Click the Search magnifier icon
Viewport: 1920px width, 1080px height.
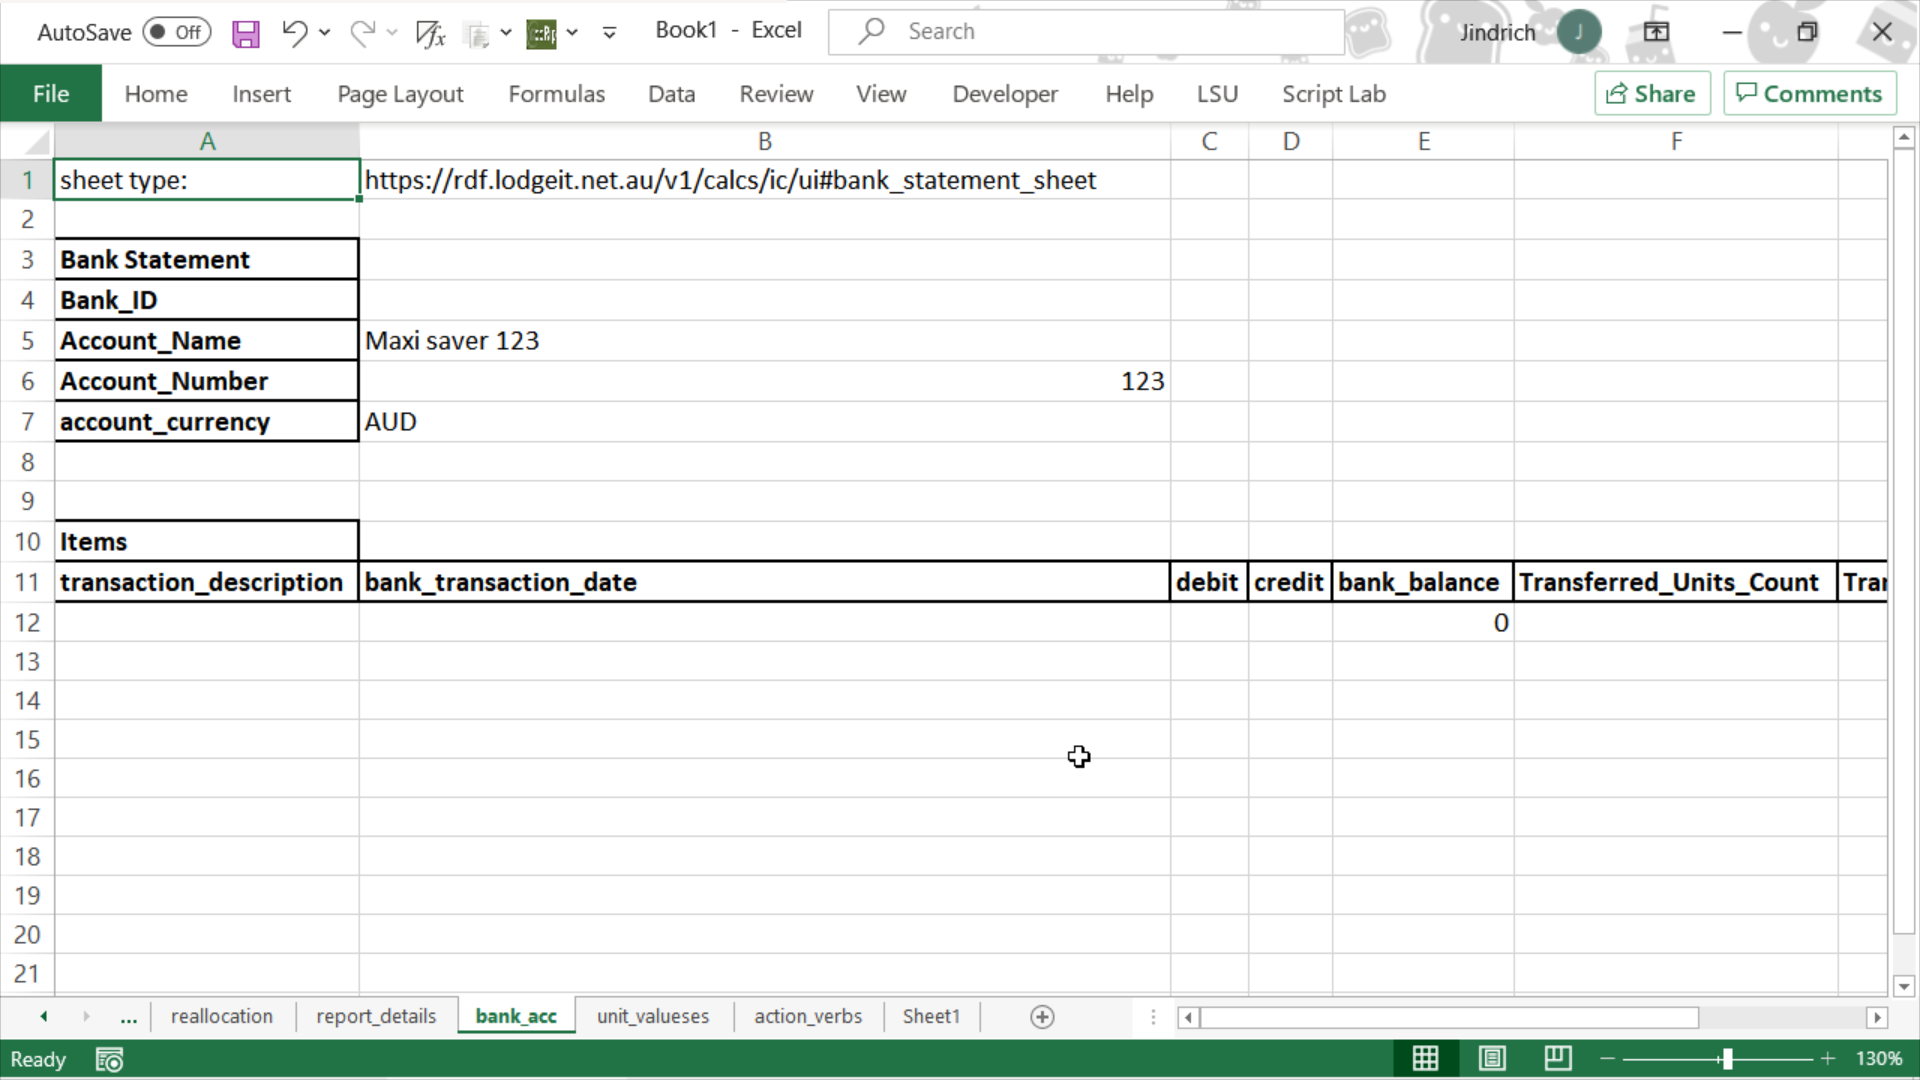[x=872, y=31]
